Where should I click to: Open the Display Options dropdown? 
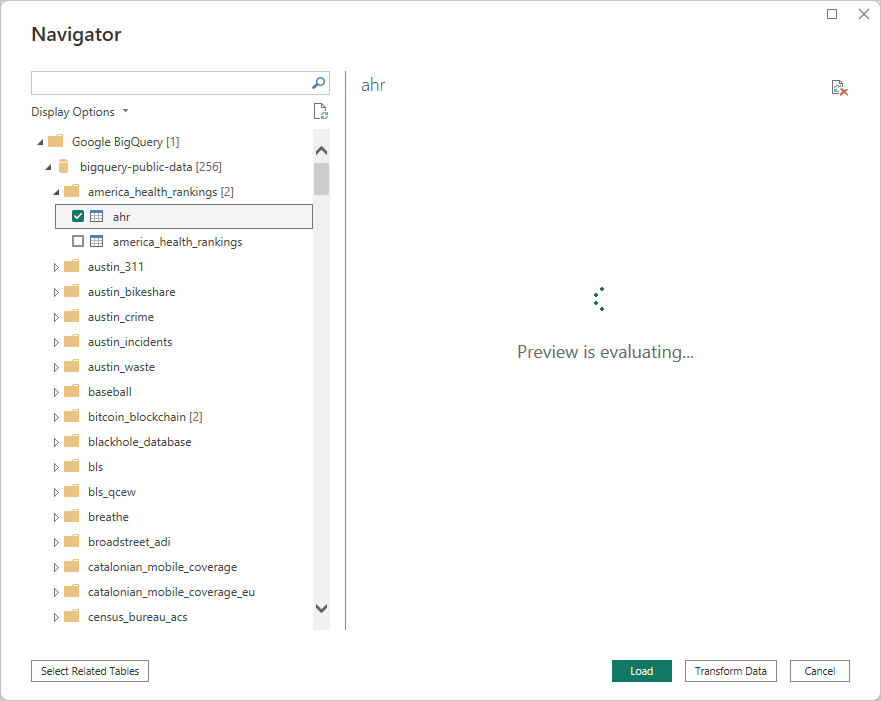tap(80, 112)
